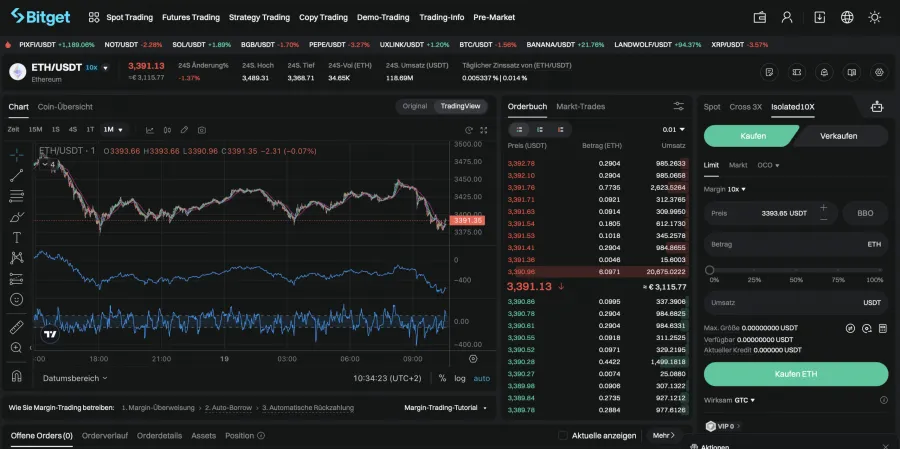Select Kaufen buy side toggle
This screenshot has width=900, height=449.
point(752,136)
